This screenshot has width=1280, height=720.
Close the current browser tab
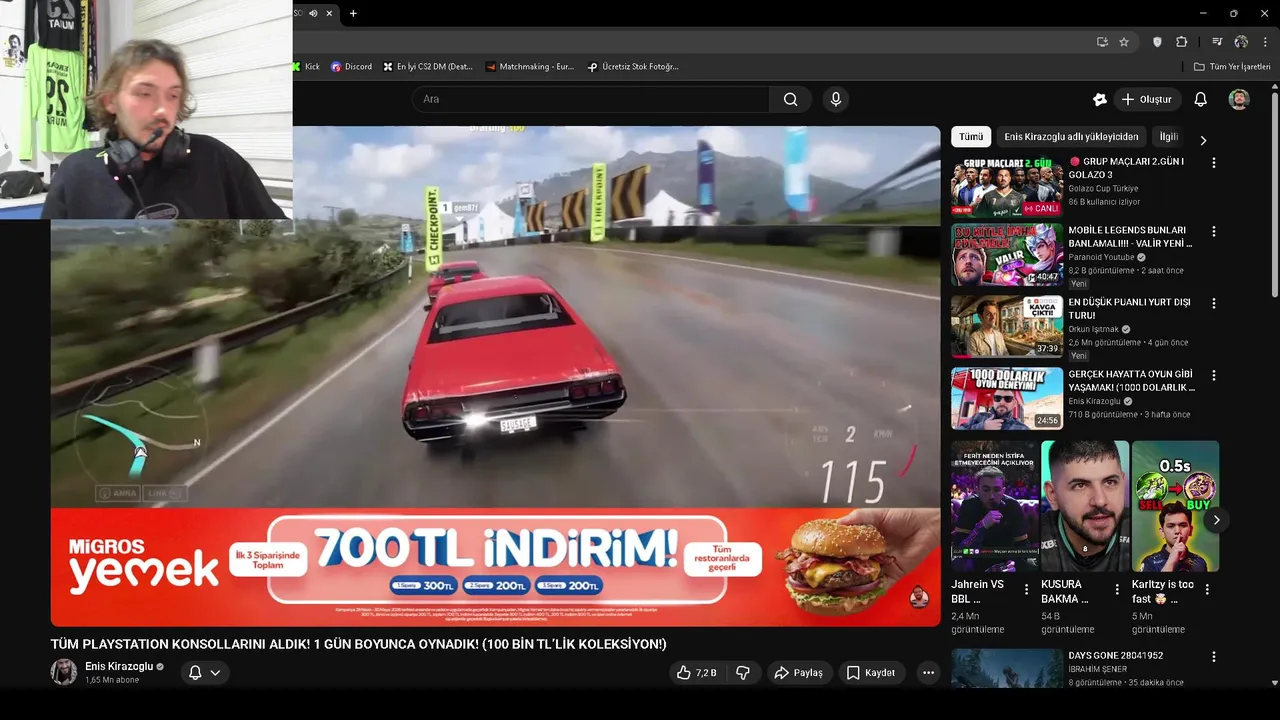[x=329, y=13]
